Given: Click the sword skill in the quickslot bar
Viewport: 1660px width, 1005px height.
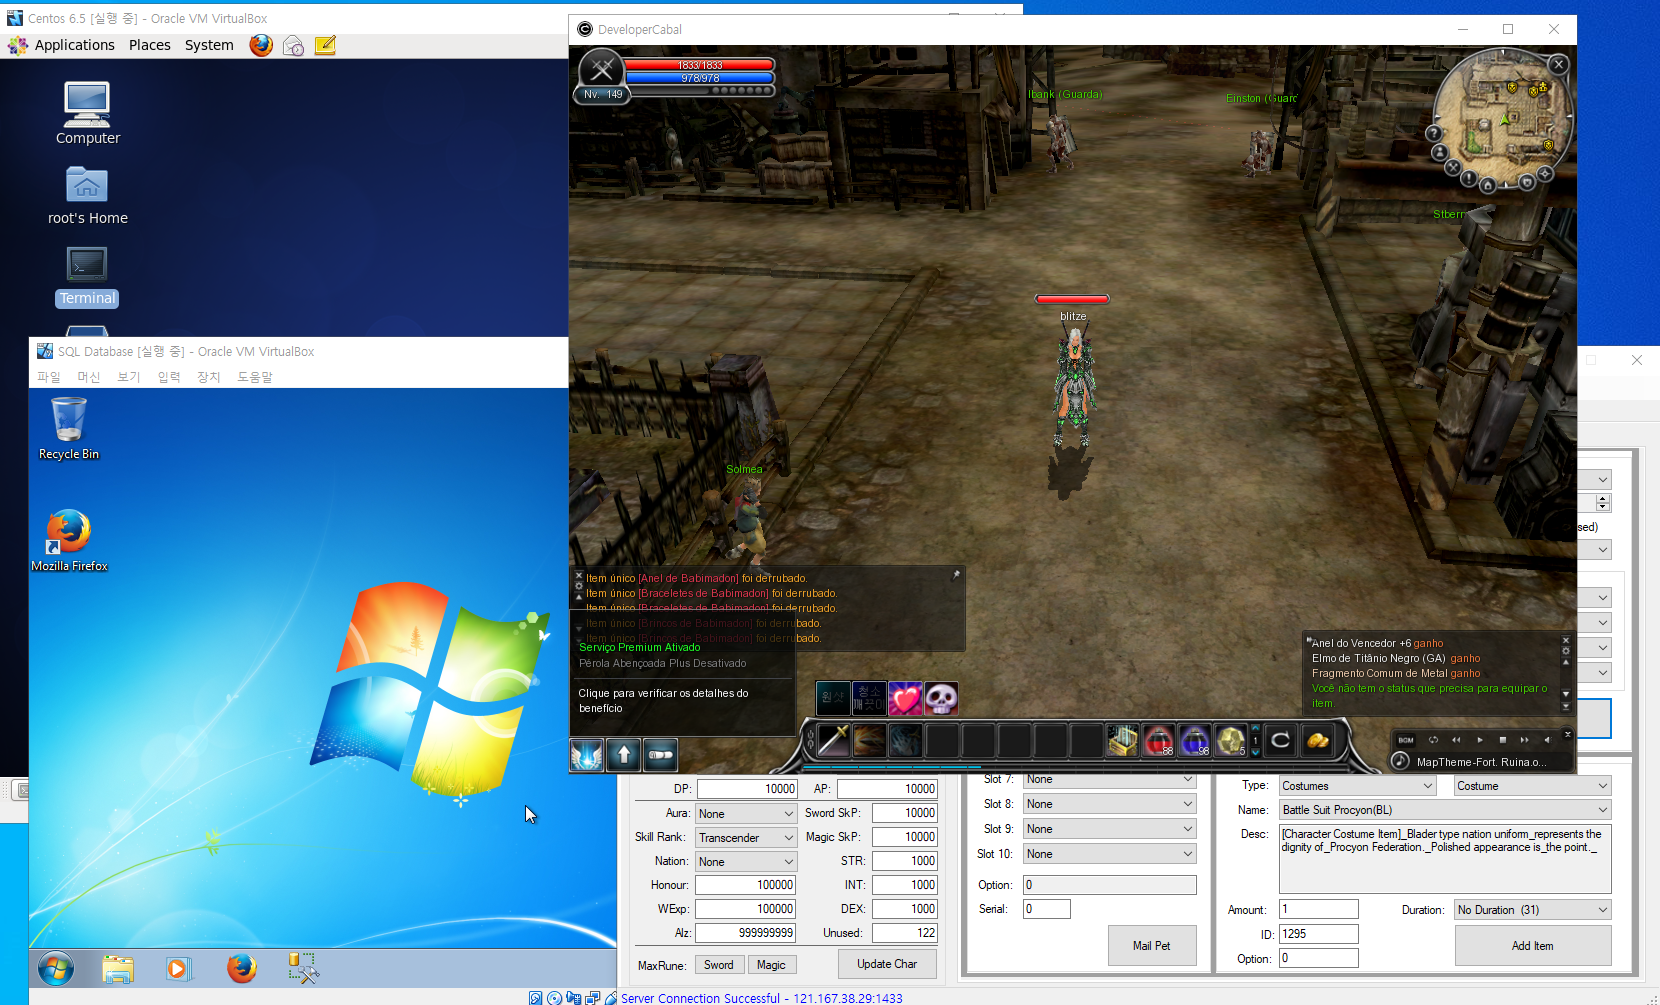Looking at the screenshot, I should click(833, 741).
